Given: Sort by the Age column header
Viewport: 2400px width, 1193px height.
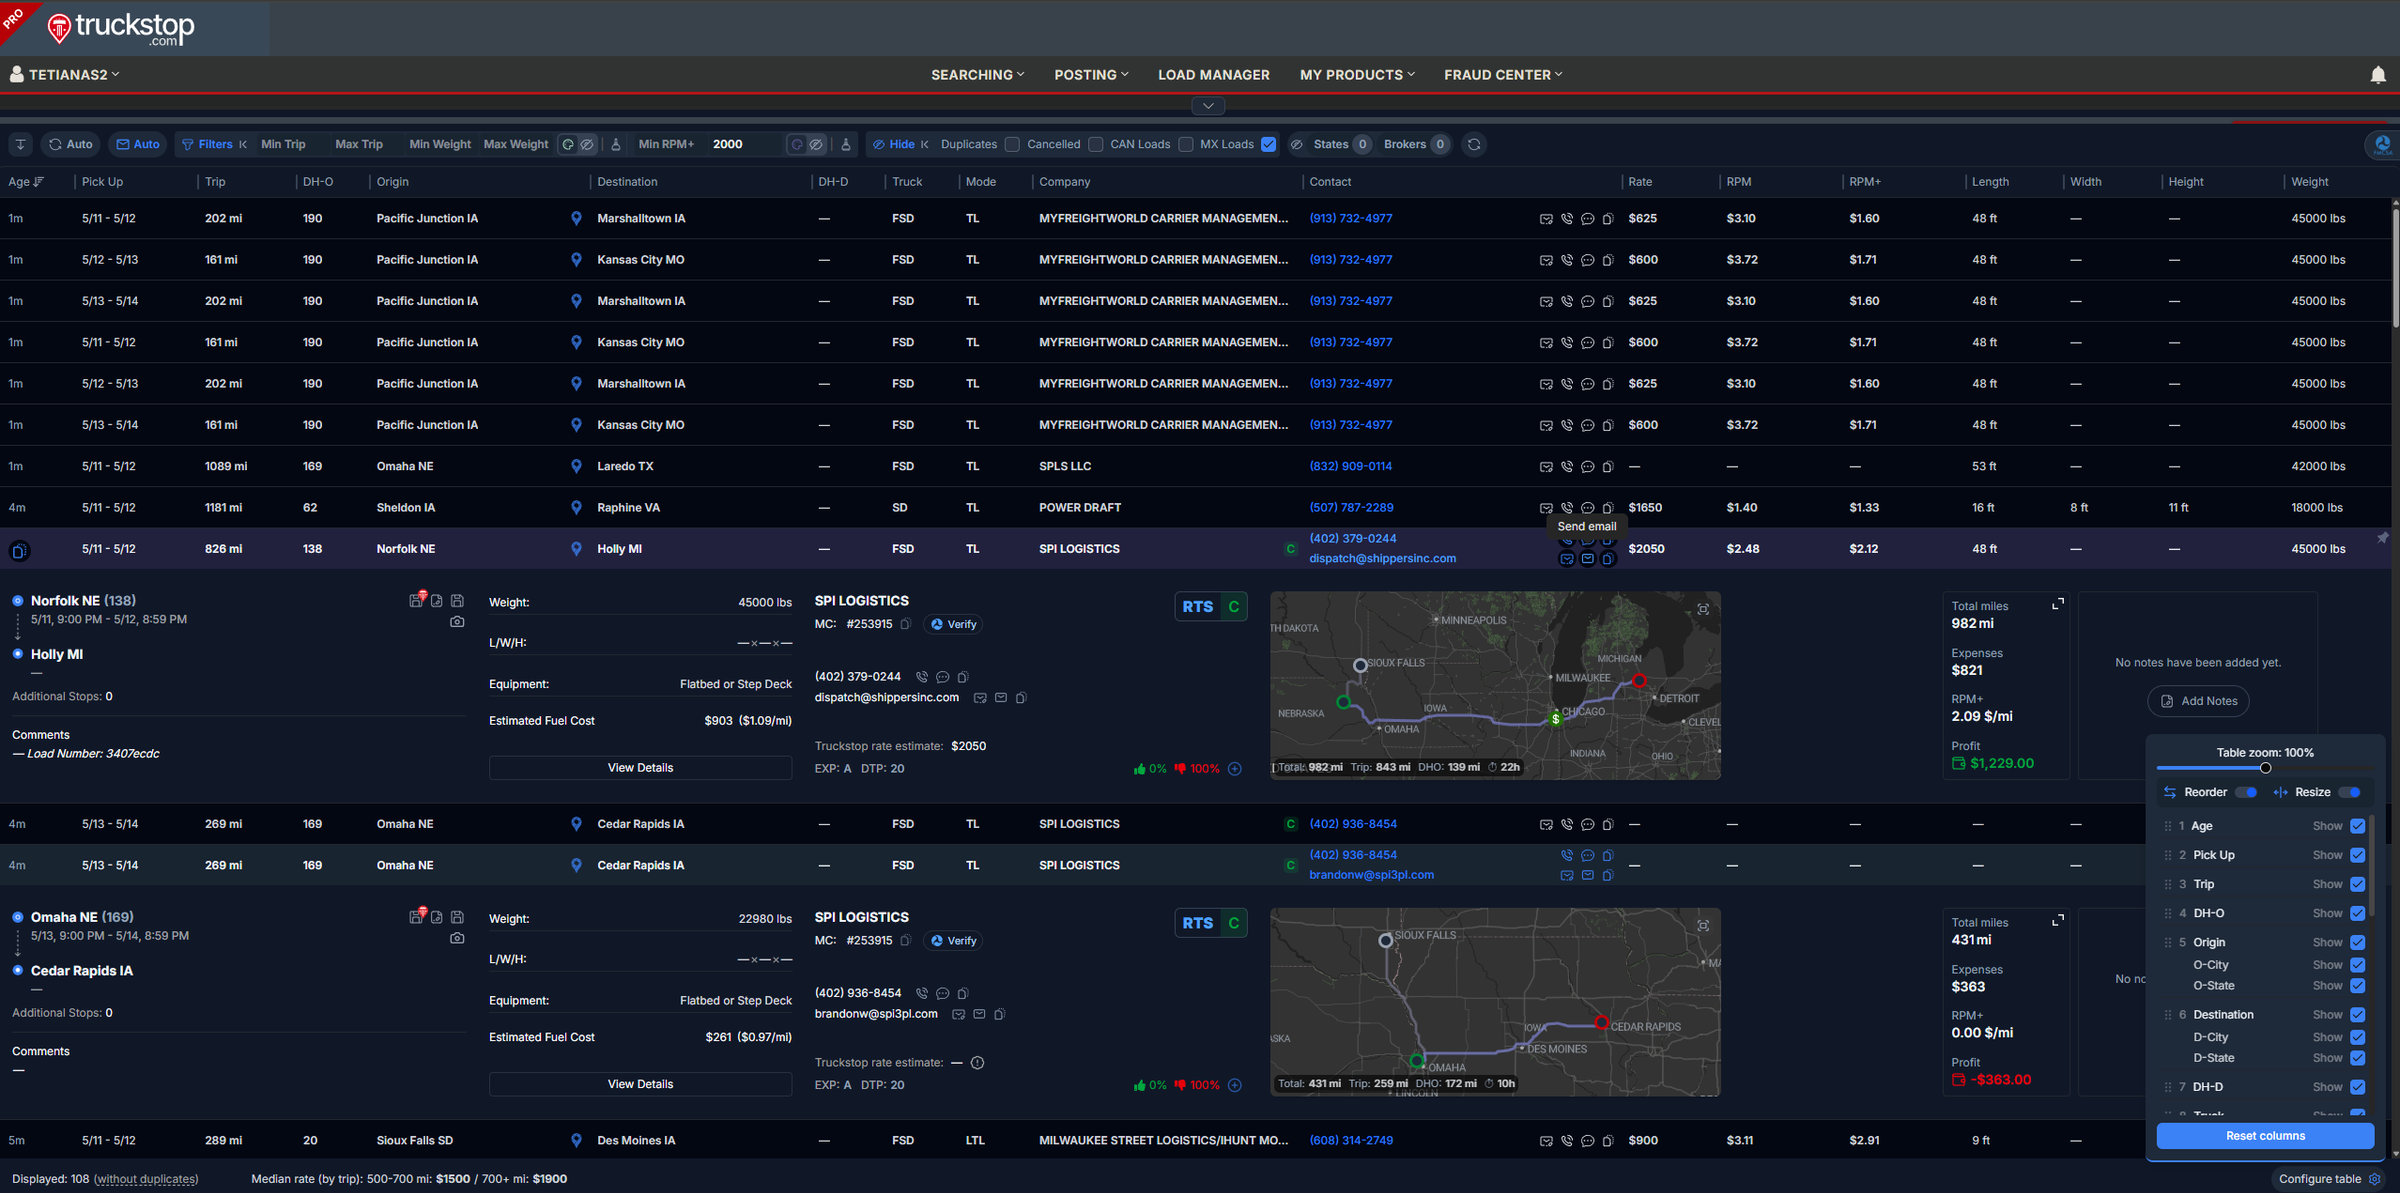Looking at the screenshot, I should pyautogui.click(x=26, y=182).
